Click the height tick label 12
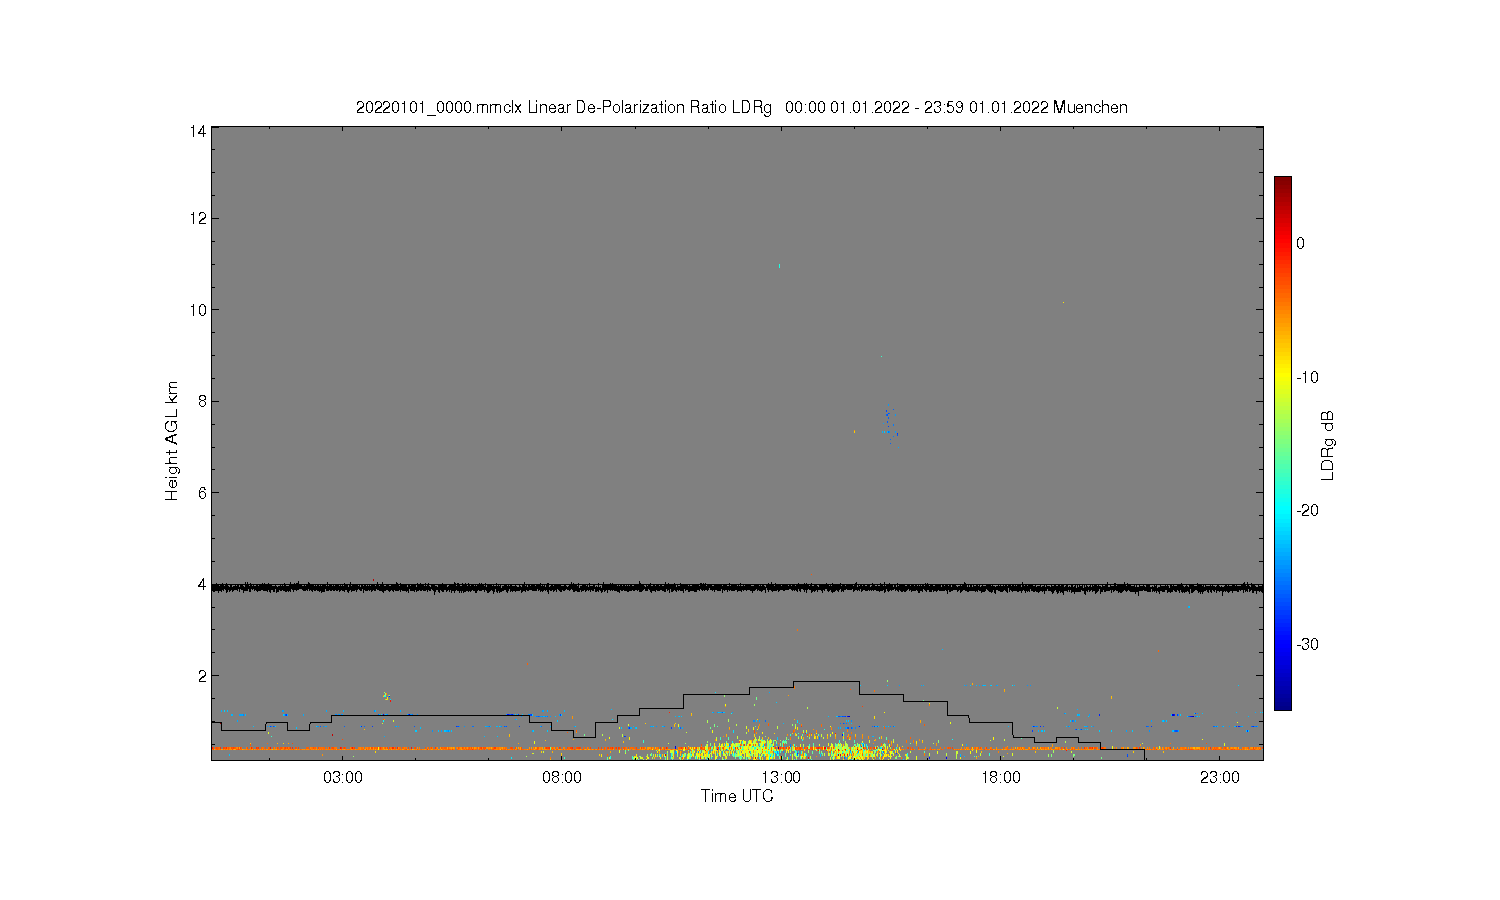 [x=198, y=218]
